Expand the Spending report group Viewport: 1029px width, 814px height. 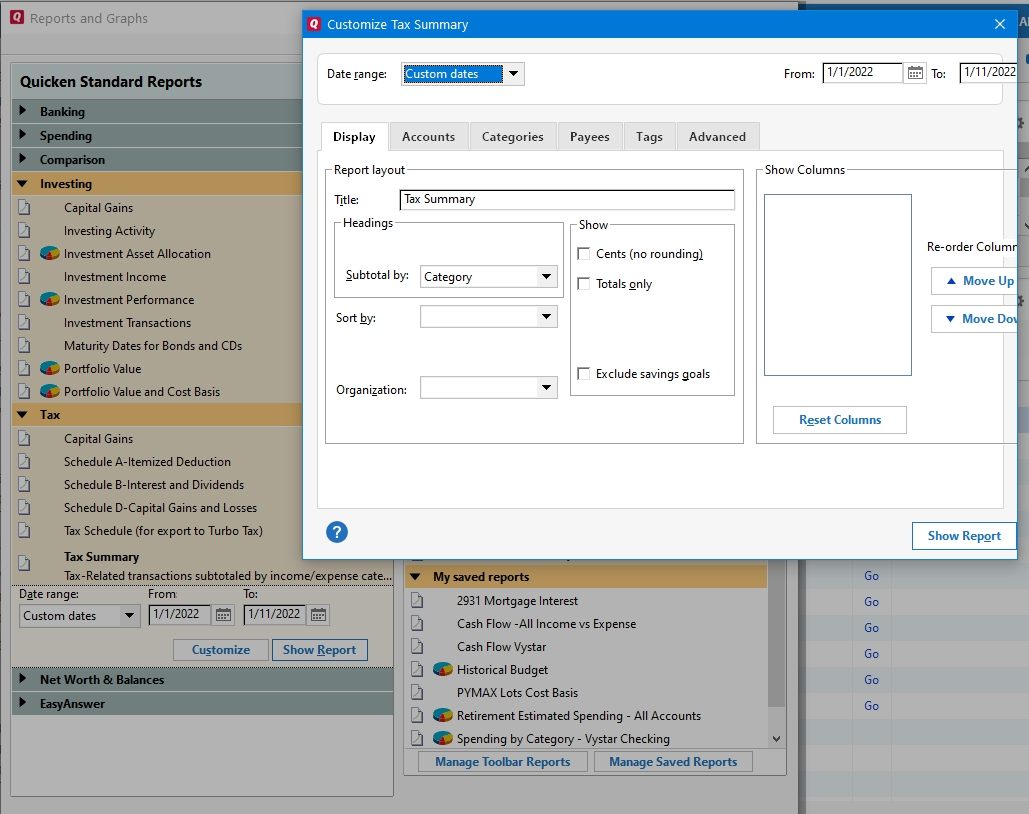pyautogui.click(x=23, y=135)
